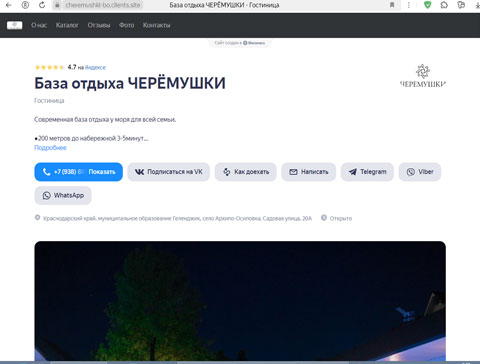Click the Открыто status text
480x364 pixels.
click(341, 218)
